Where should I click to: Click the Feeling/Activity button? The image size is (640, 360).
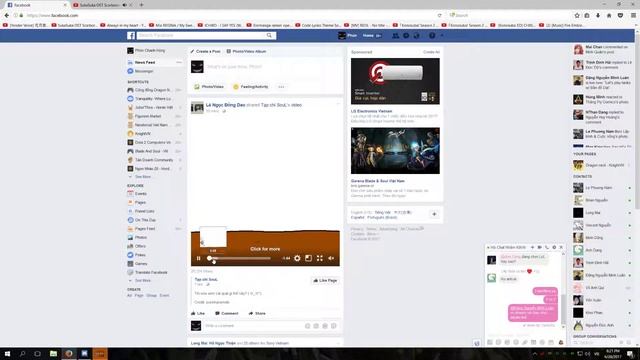click(x=251, y=87)
